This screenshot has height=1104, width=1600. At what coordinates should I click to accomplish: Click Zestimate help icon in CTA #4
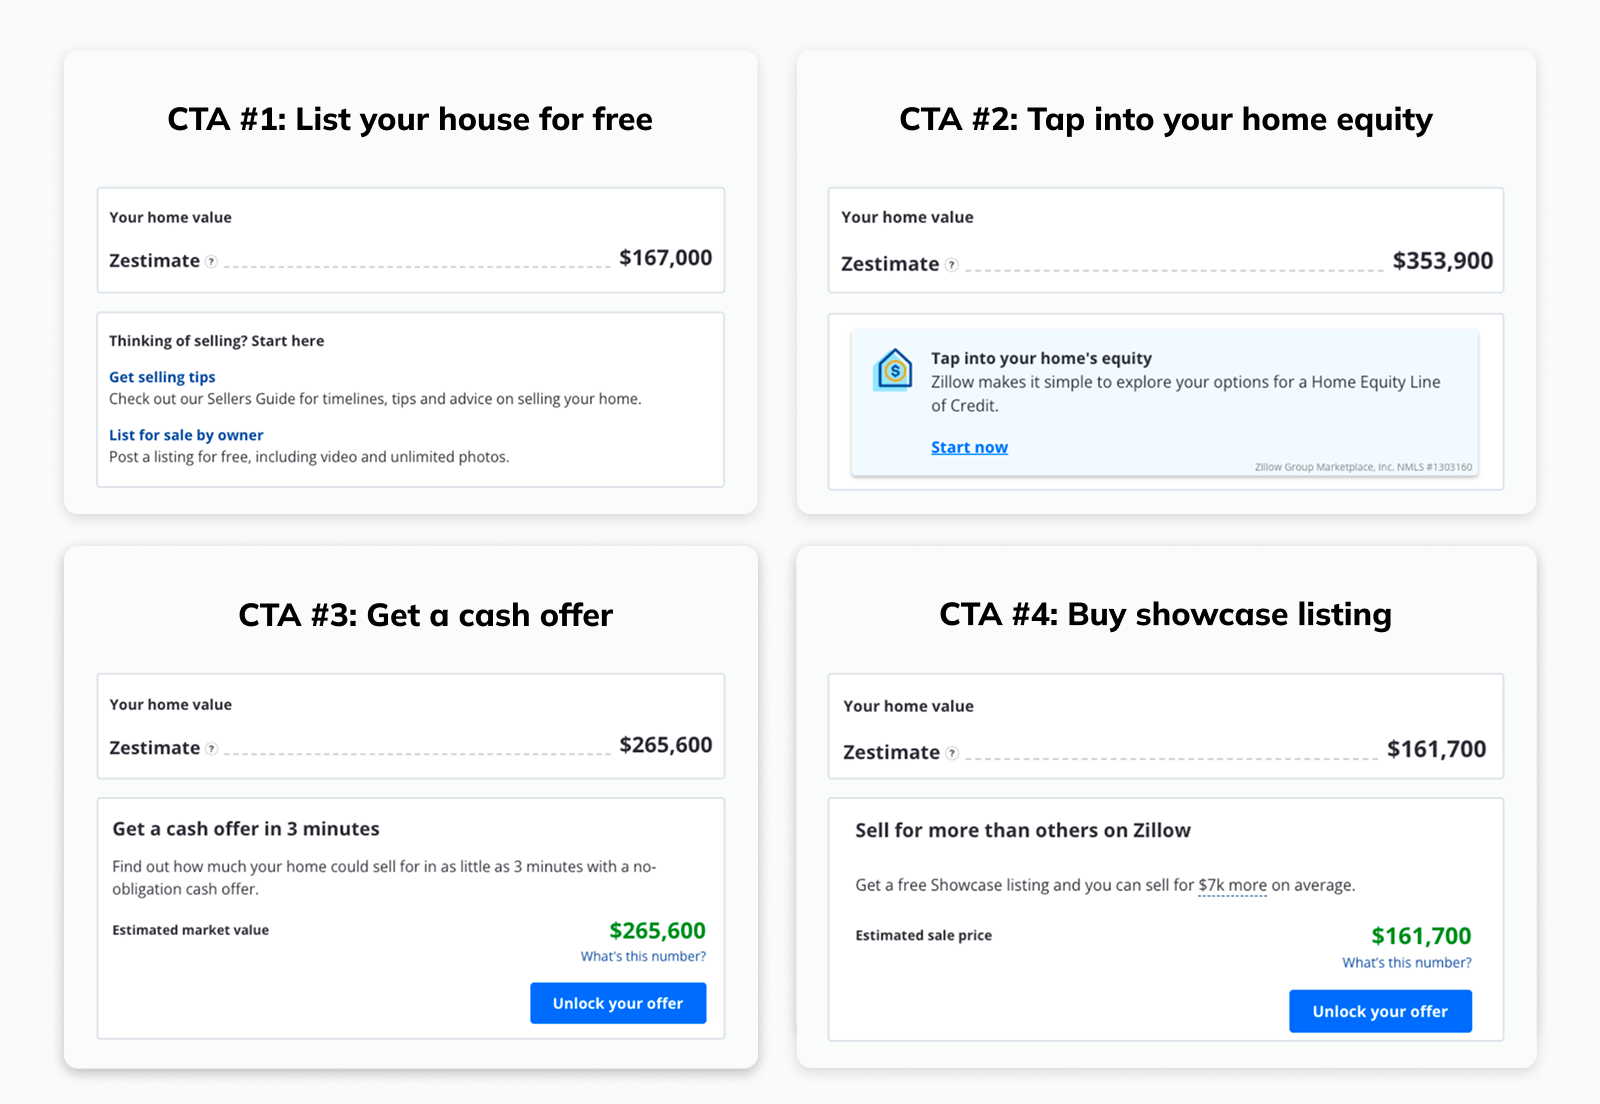click(x=952, y=754)
